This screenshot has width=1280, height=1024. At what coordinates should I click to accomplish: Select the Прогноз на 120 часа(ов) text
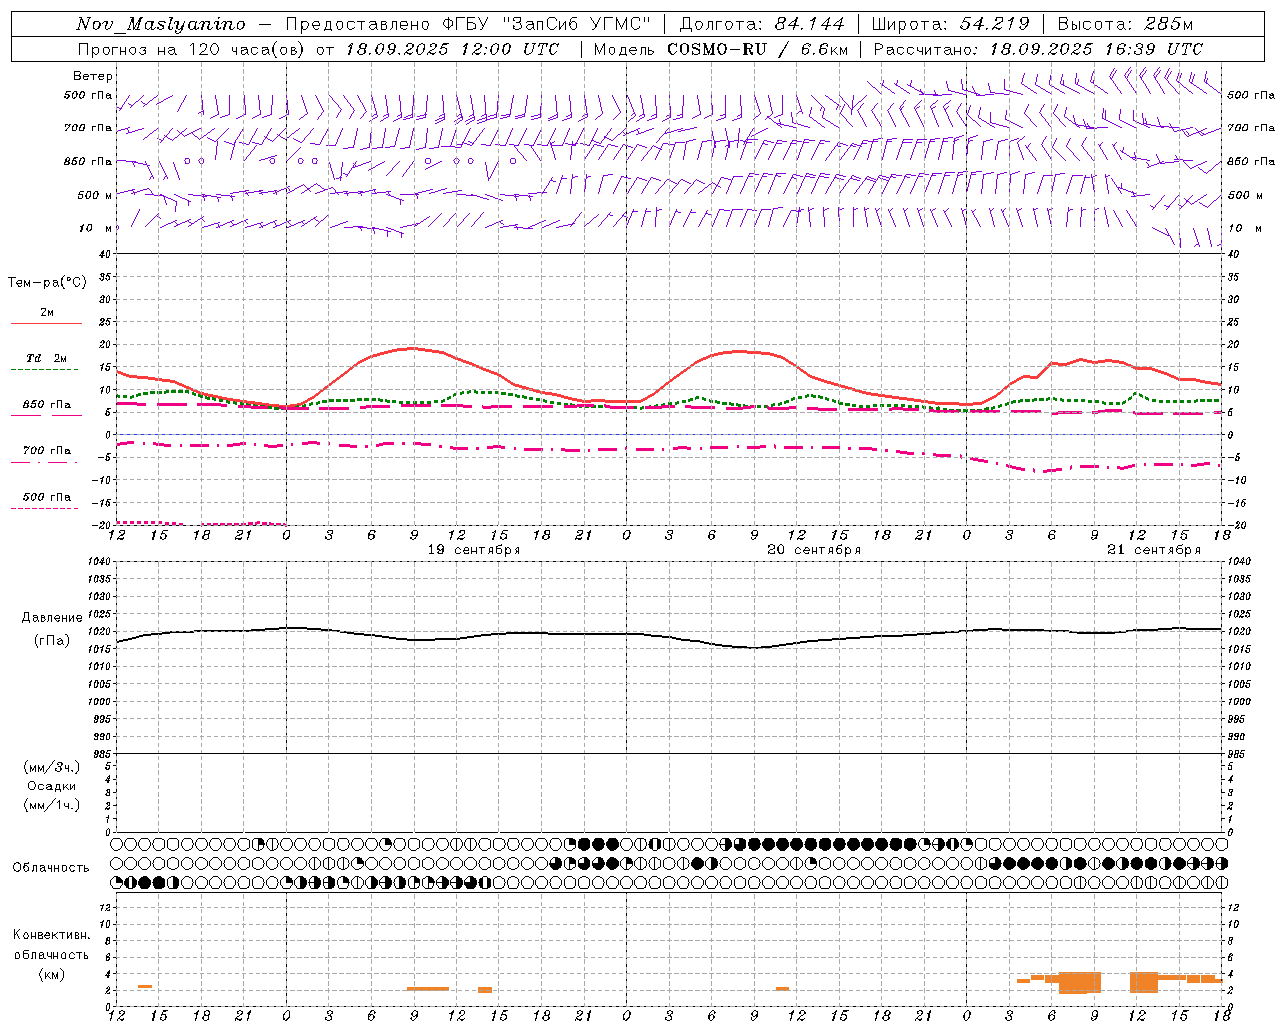[192, 49]
